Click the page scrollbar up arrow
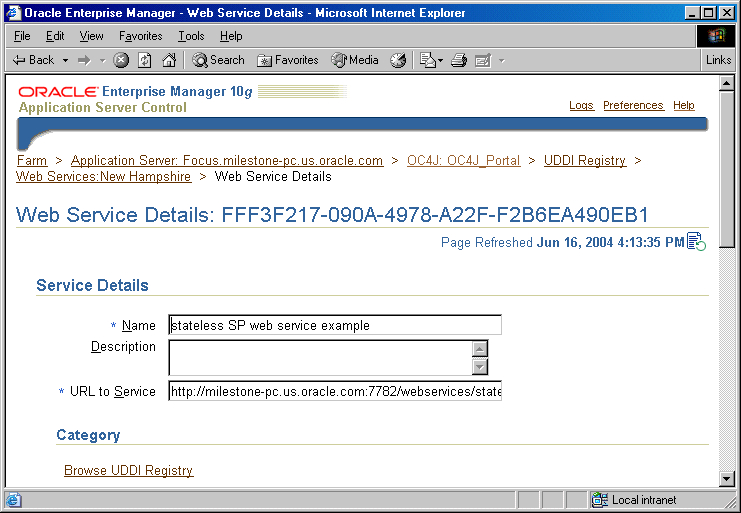The height and width of the screenshot is (513, 741). point(726,84)
